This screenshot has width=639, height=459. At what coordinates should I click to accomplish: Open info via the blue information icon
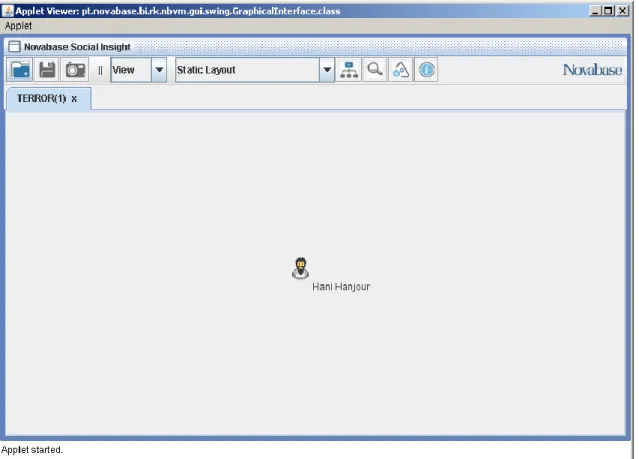pos(426,70)
